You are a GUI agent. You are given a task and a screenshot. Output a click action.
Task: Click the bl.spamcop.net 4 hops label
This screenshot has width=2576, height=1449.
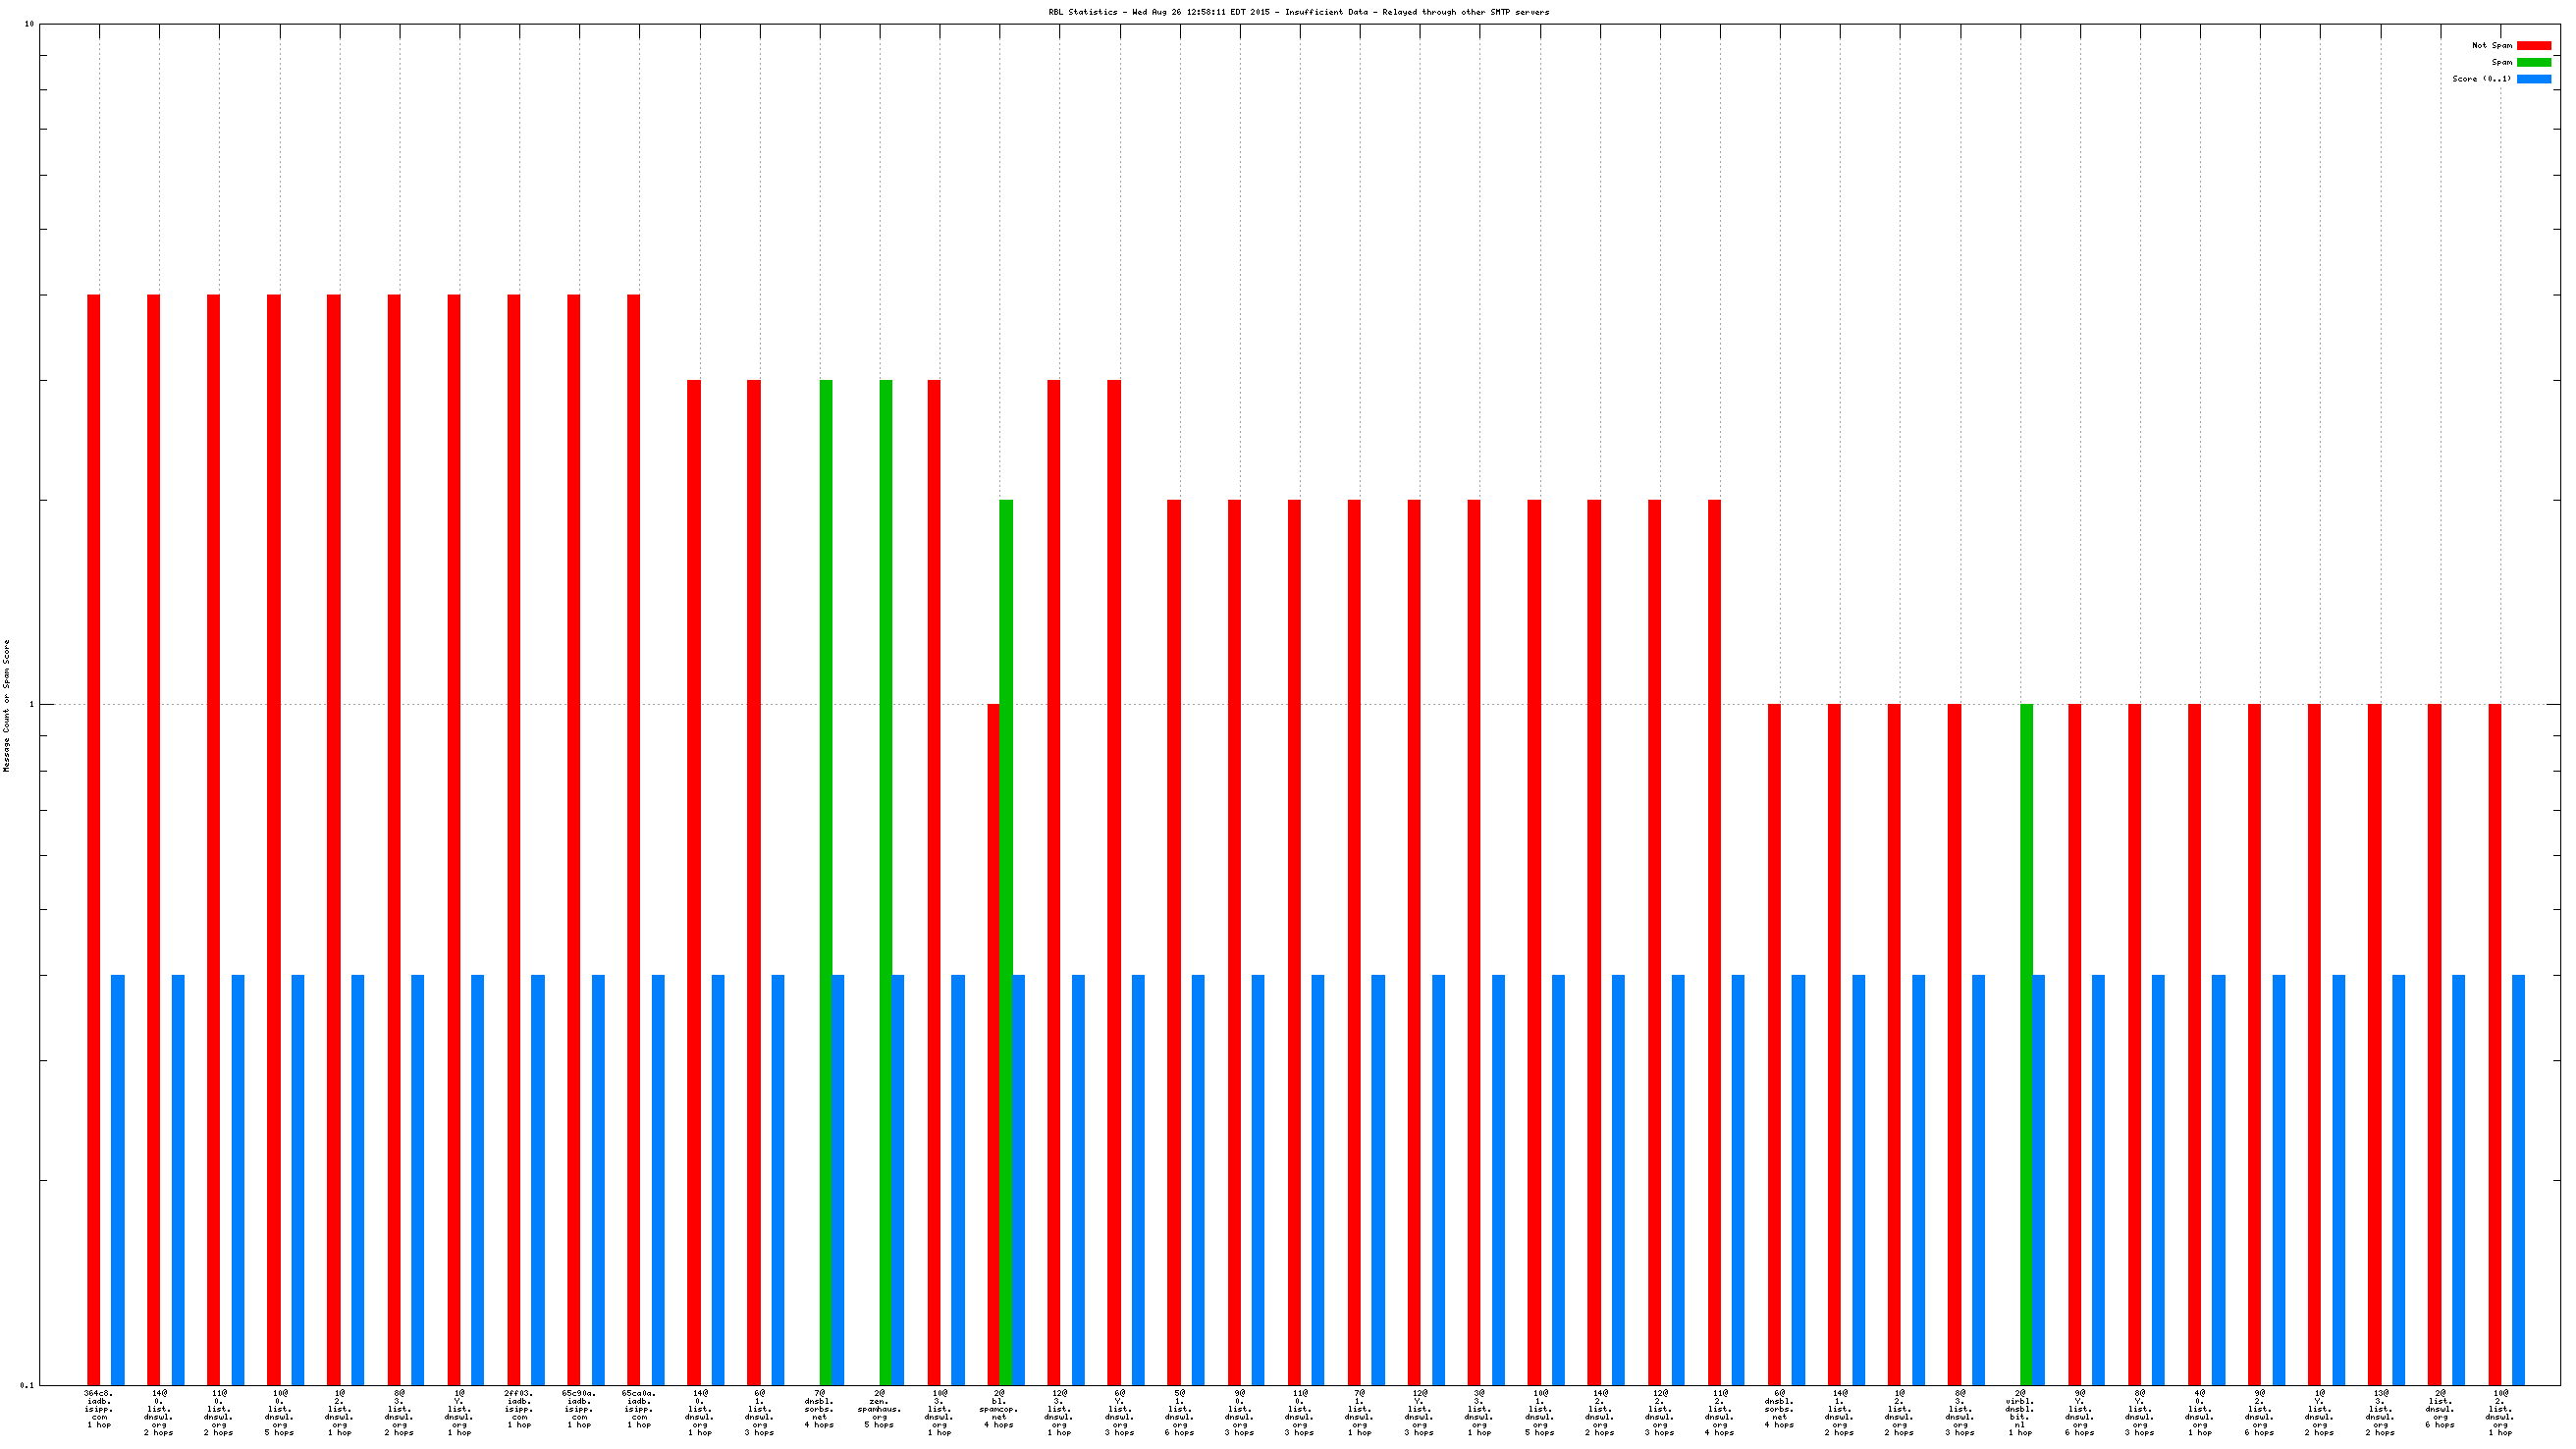click(x=999, y=1408)
